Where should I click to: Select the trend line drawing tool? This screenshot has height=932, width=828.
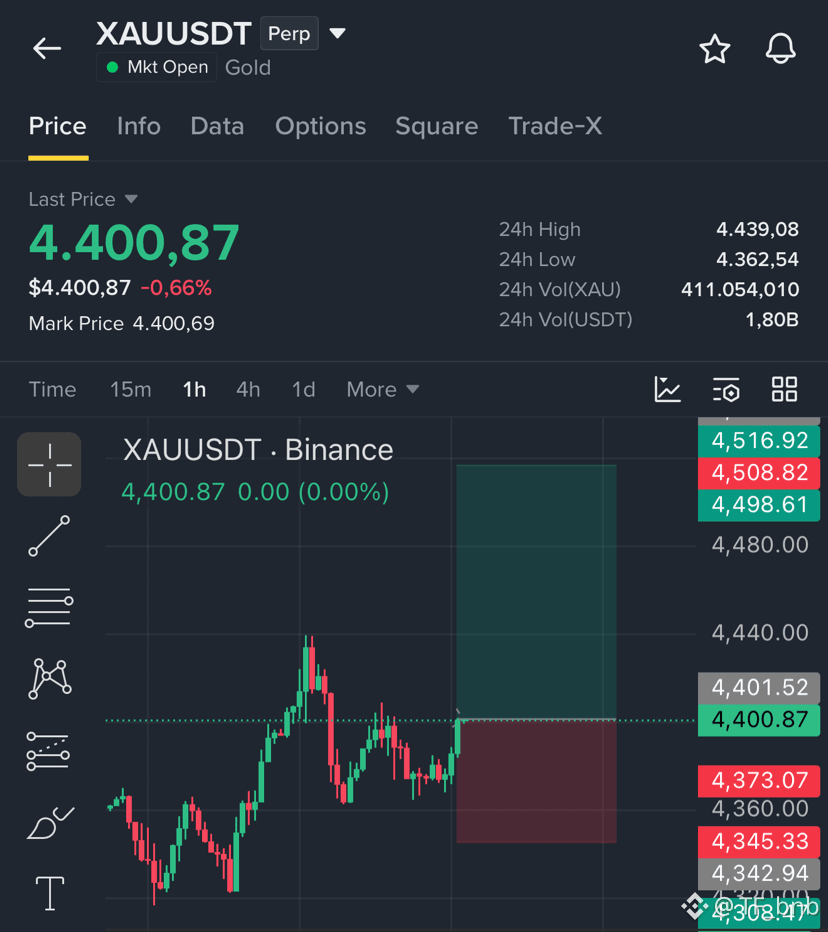point(49,536)
